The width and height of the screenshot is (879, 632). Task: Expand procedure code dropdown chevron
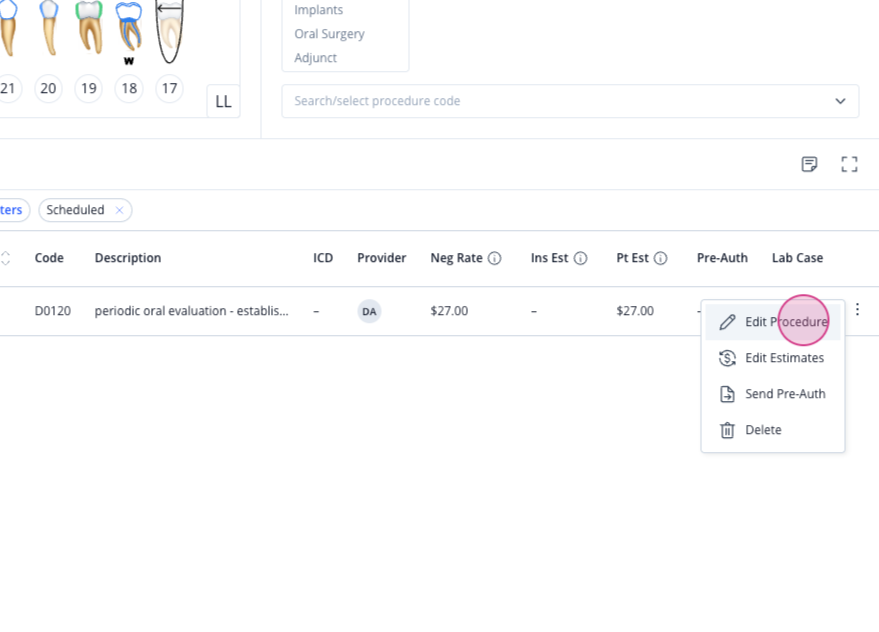click(840, 101)
